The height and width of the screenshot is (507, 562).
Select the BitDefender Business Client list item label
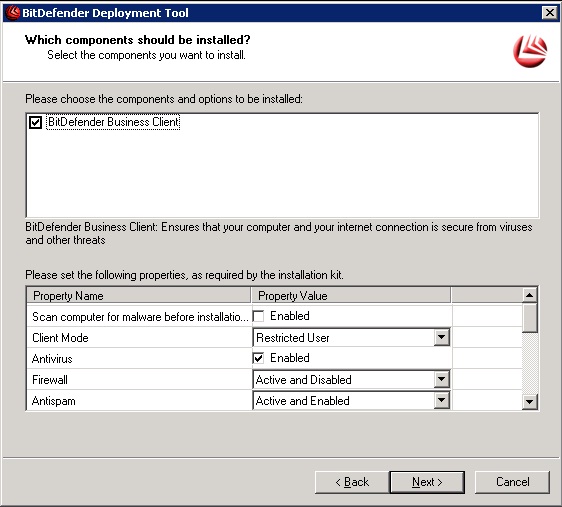coord(113,122)
